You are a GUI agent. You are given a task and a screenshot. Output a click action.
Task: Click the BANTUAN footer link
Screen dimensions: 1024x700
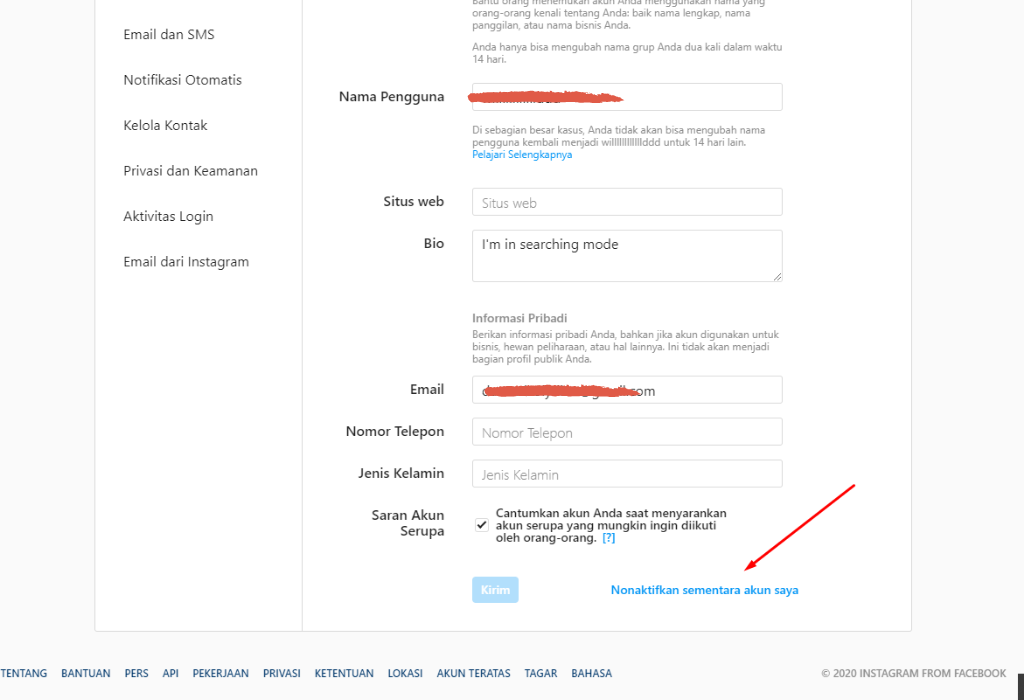click(x=86, y=674)
